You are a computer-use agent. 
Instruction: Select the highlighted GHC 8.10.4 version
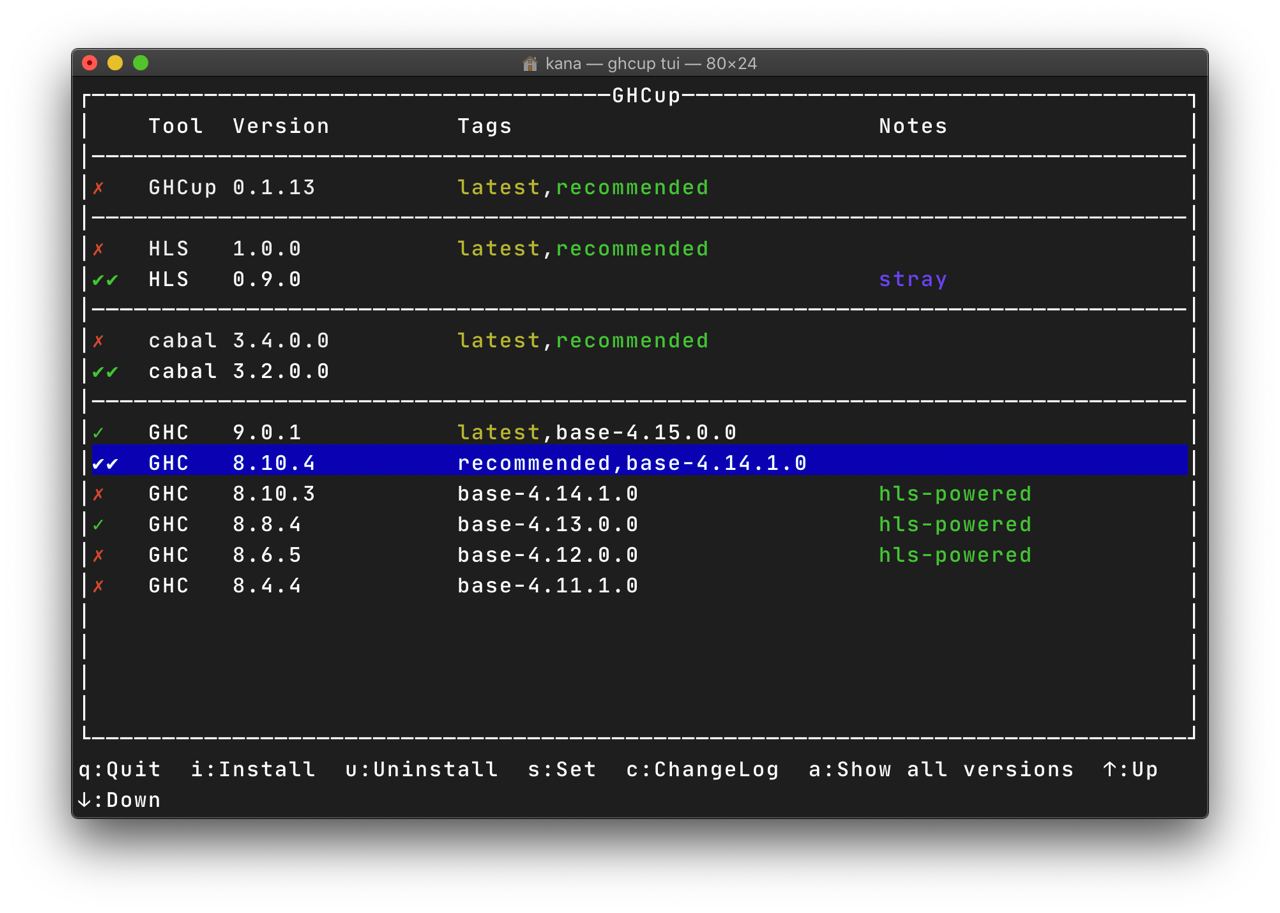tap(274, 463)
